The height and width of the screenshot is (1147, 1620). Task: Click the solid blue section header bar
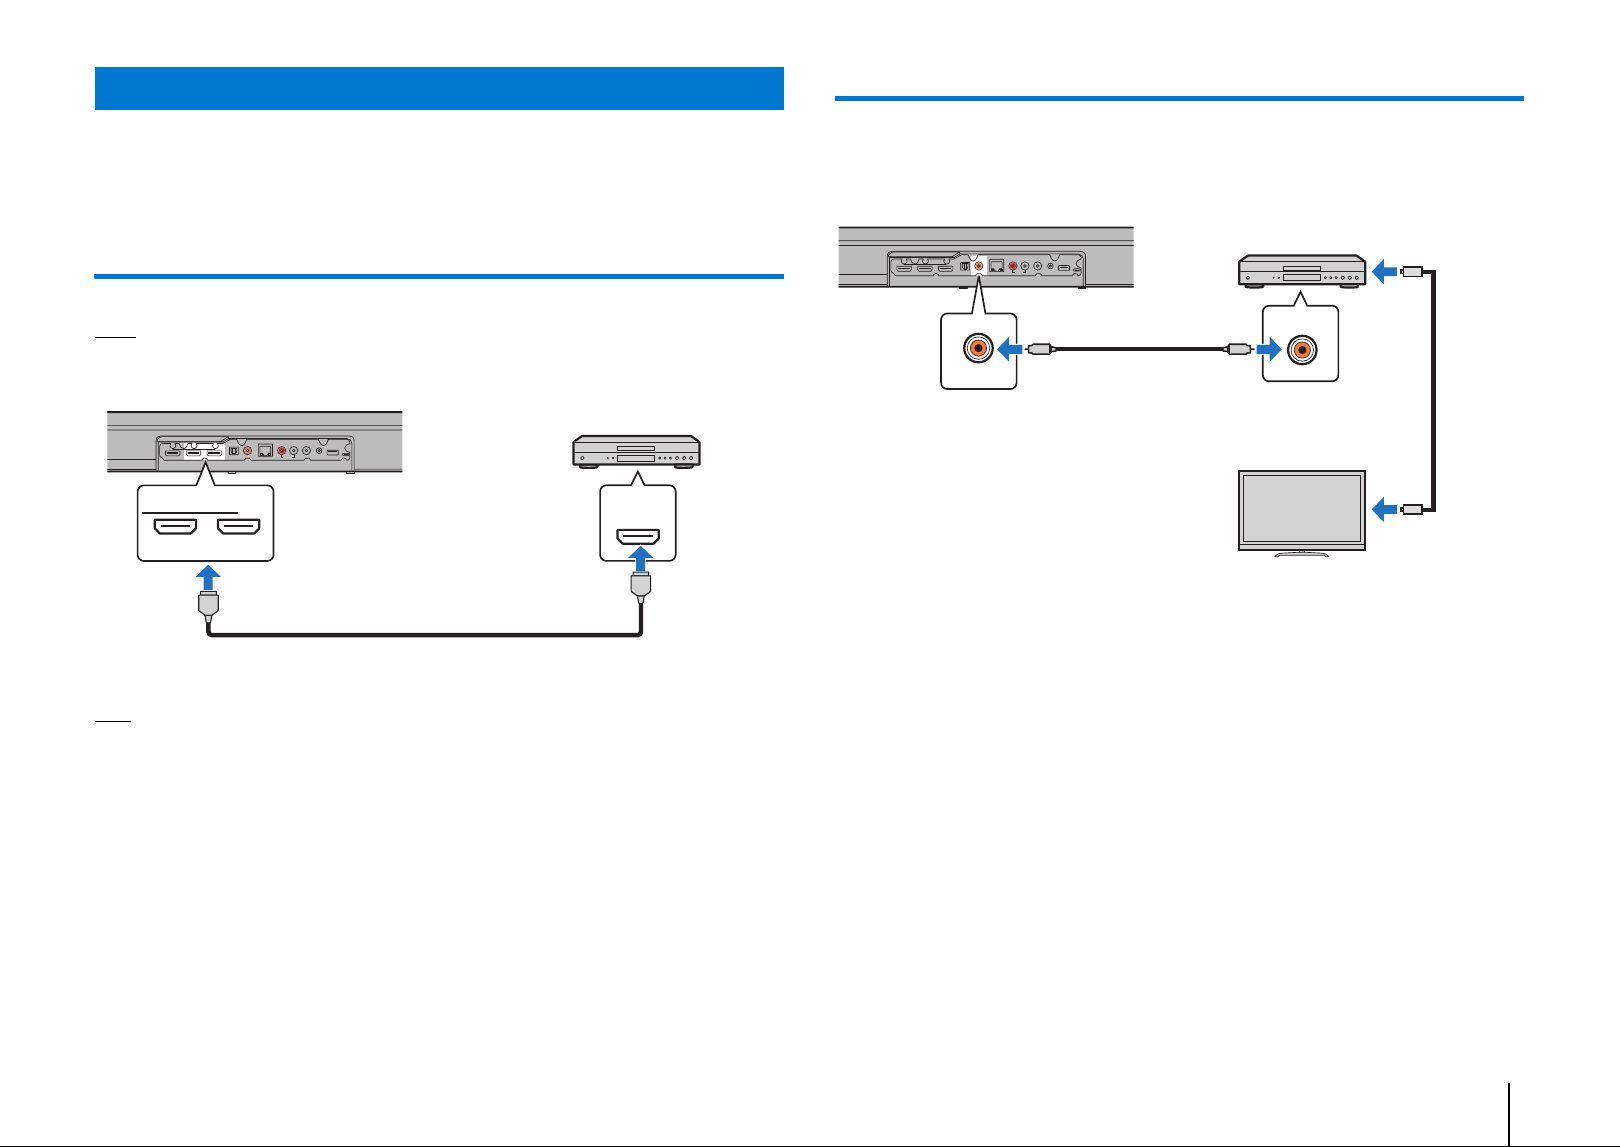tap(439, 88)
